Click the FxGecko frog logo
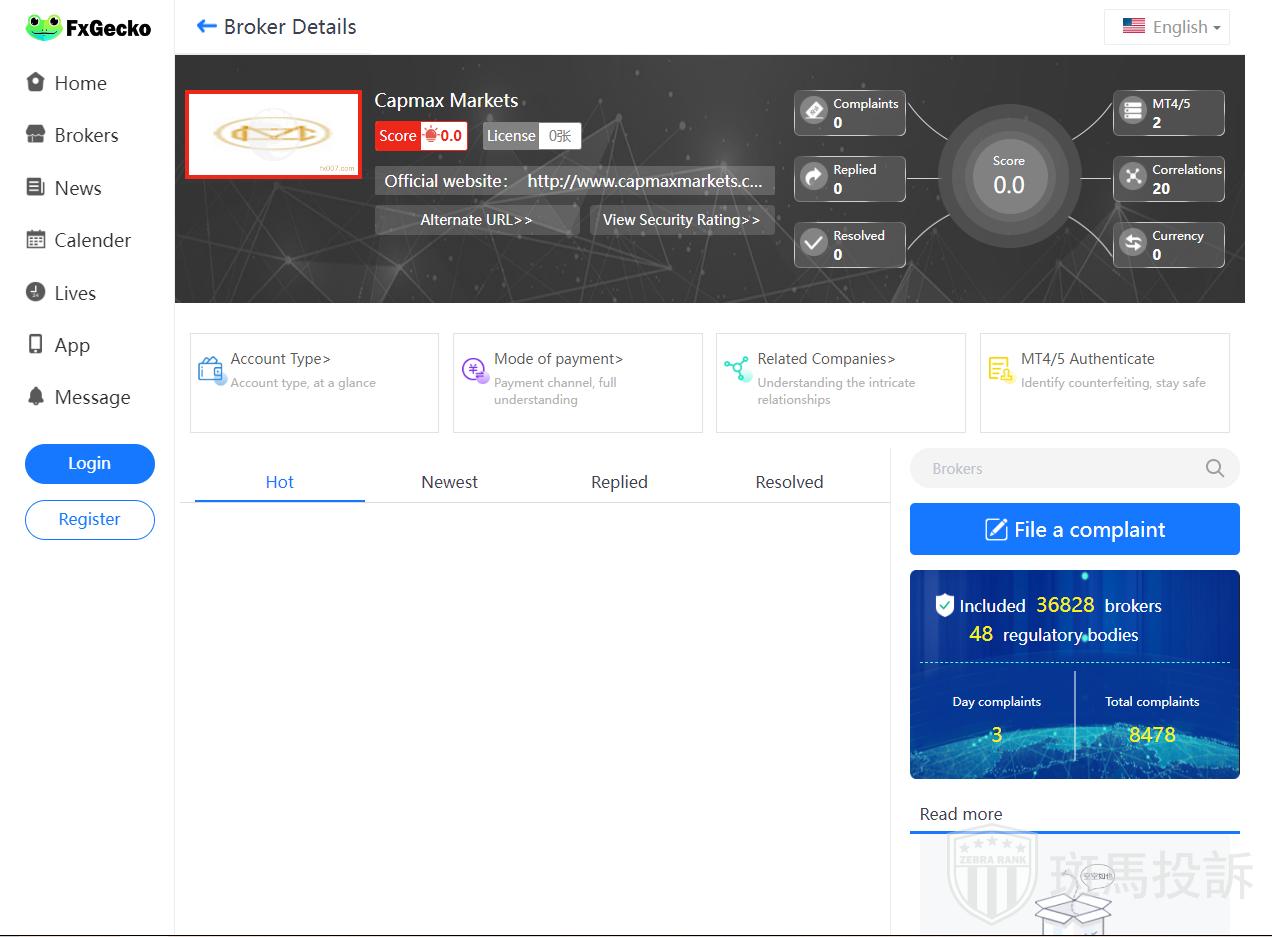Screen dimensions: 1272x937 click(44, 28)
